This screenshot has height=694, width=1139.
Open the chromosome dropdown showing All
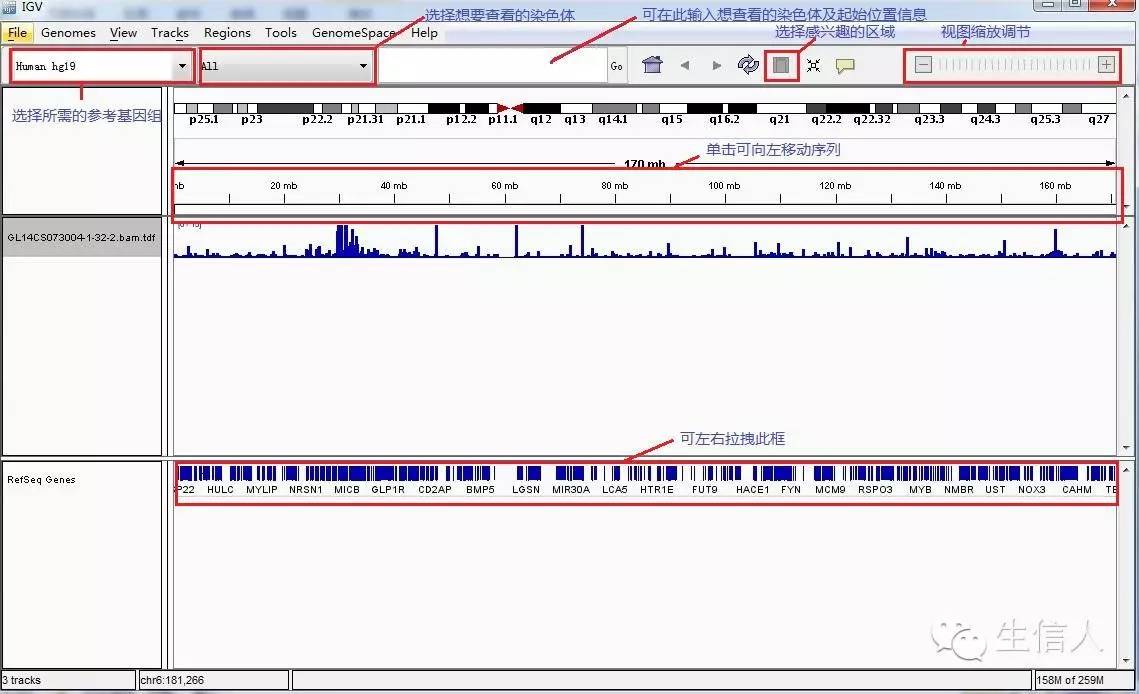[286, 66]
